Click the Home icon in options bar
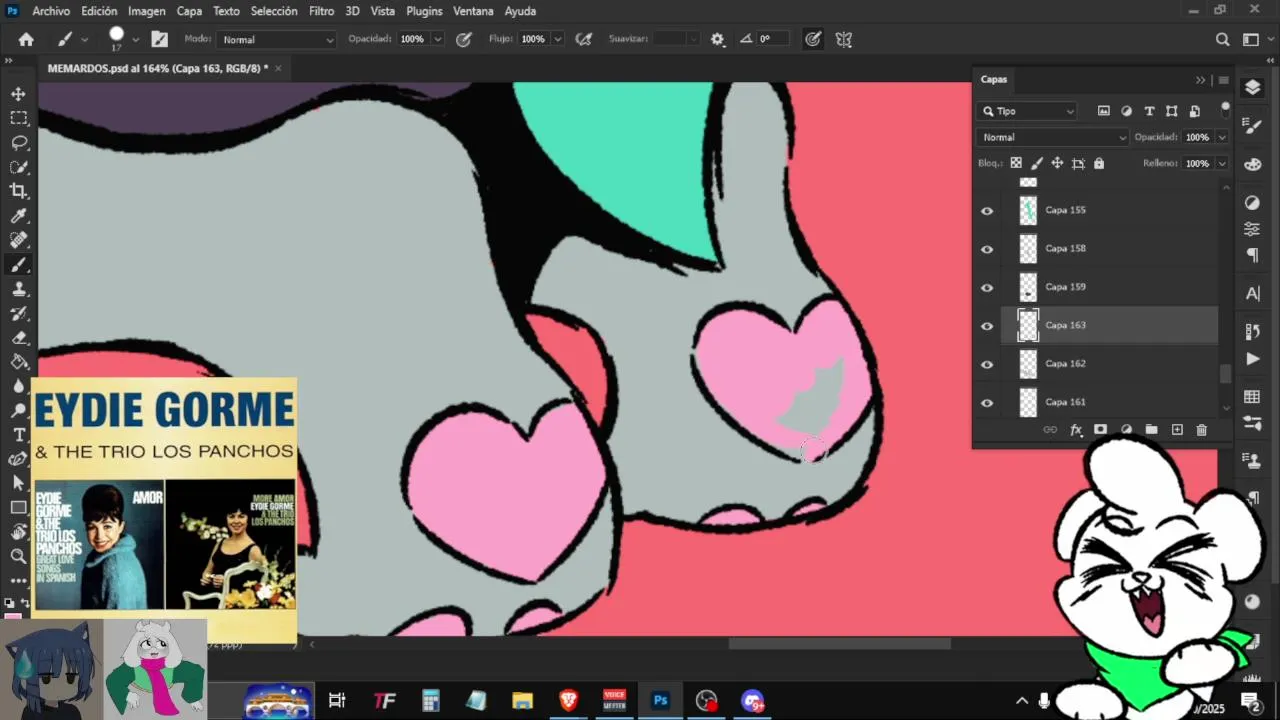The height and width of the screenshot is (720, 1280). 26,39
